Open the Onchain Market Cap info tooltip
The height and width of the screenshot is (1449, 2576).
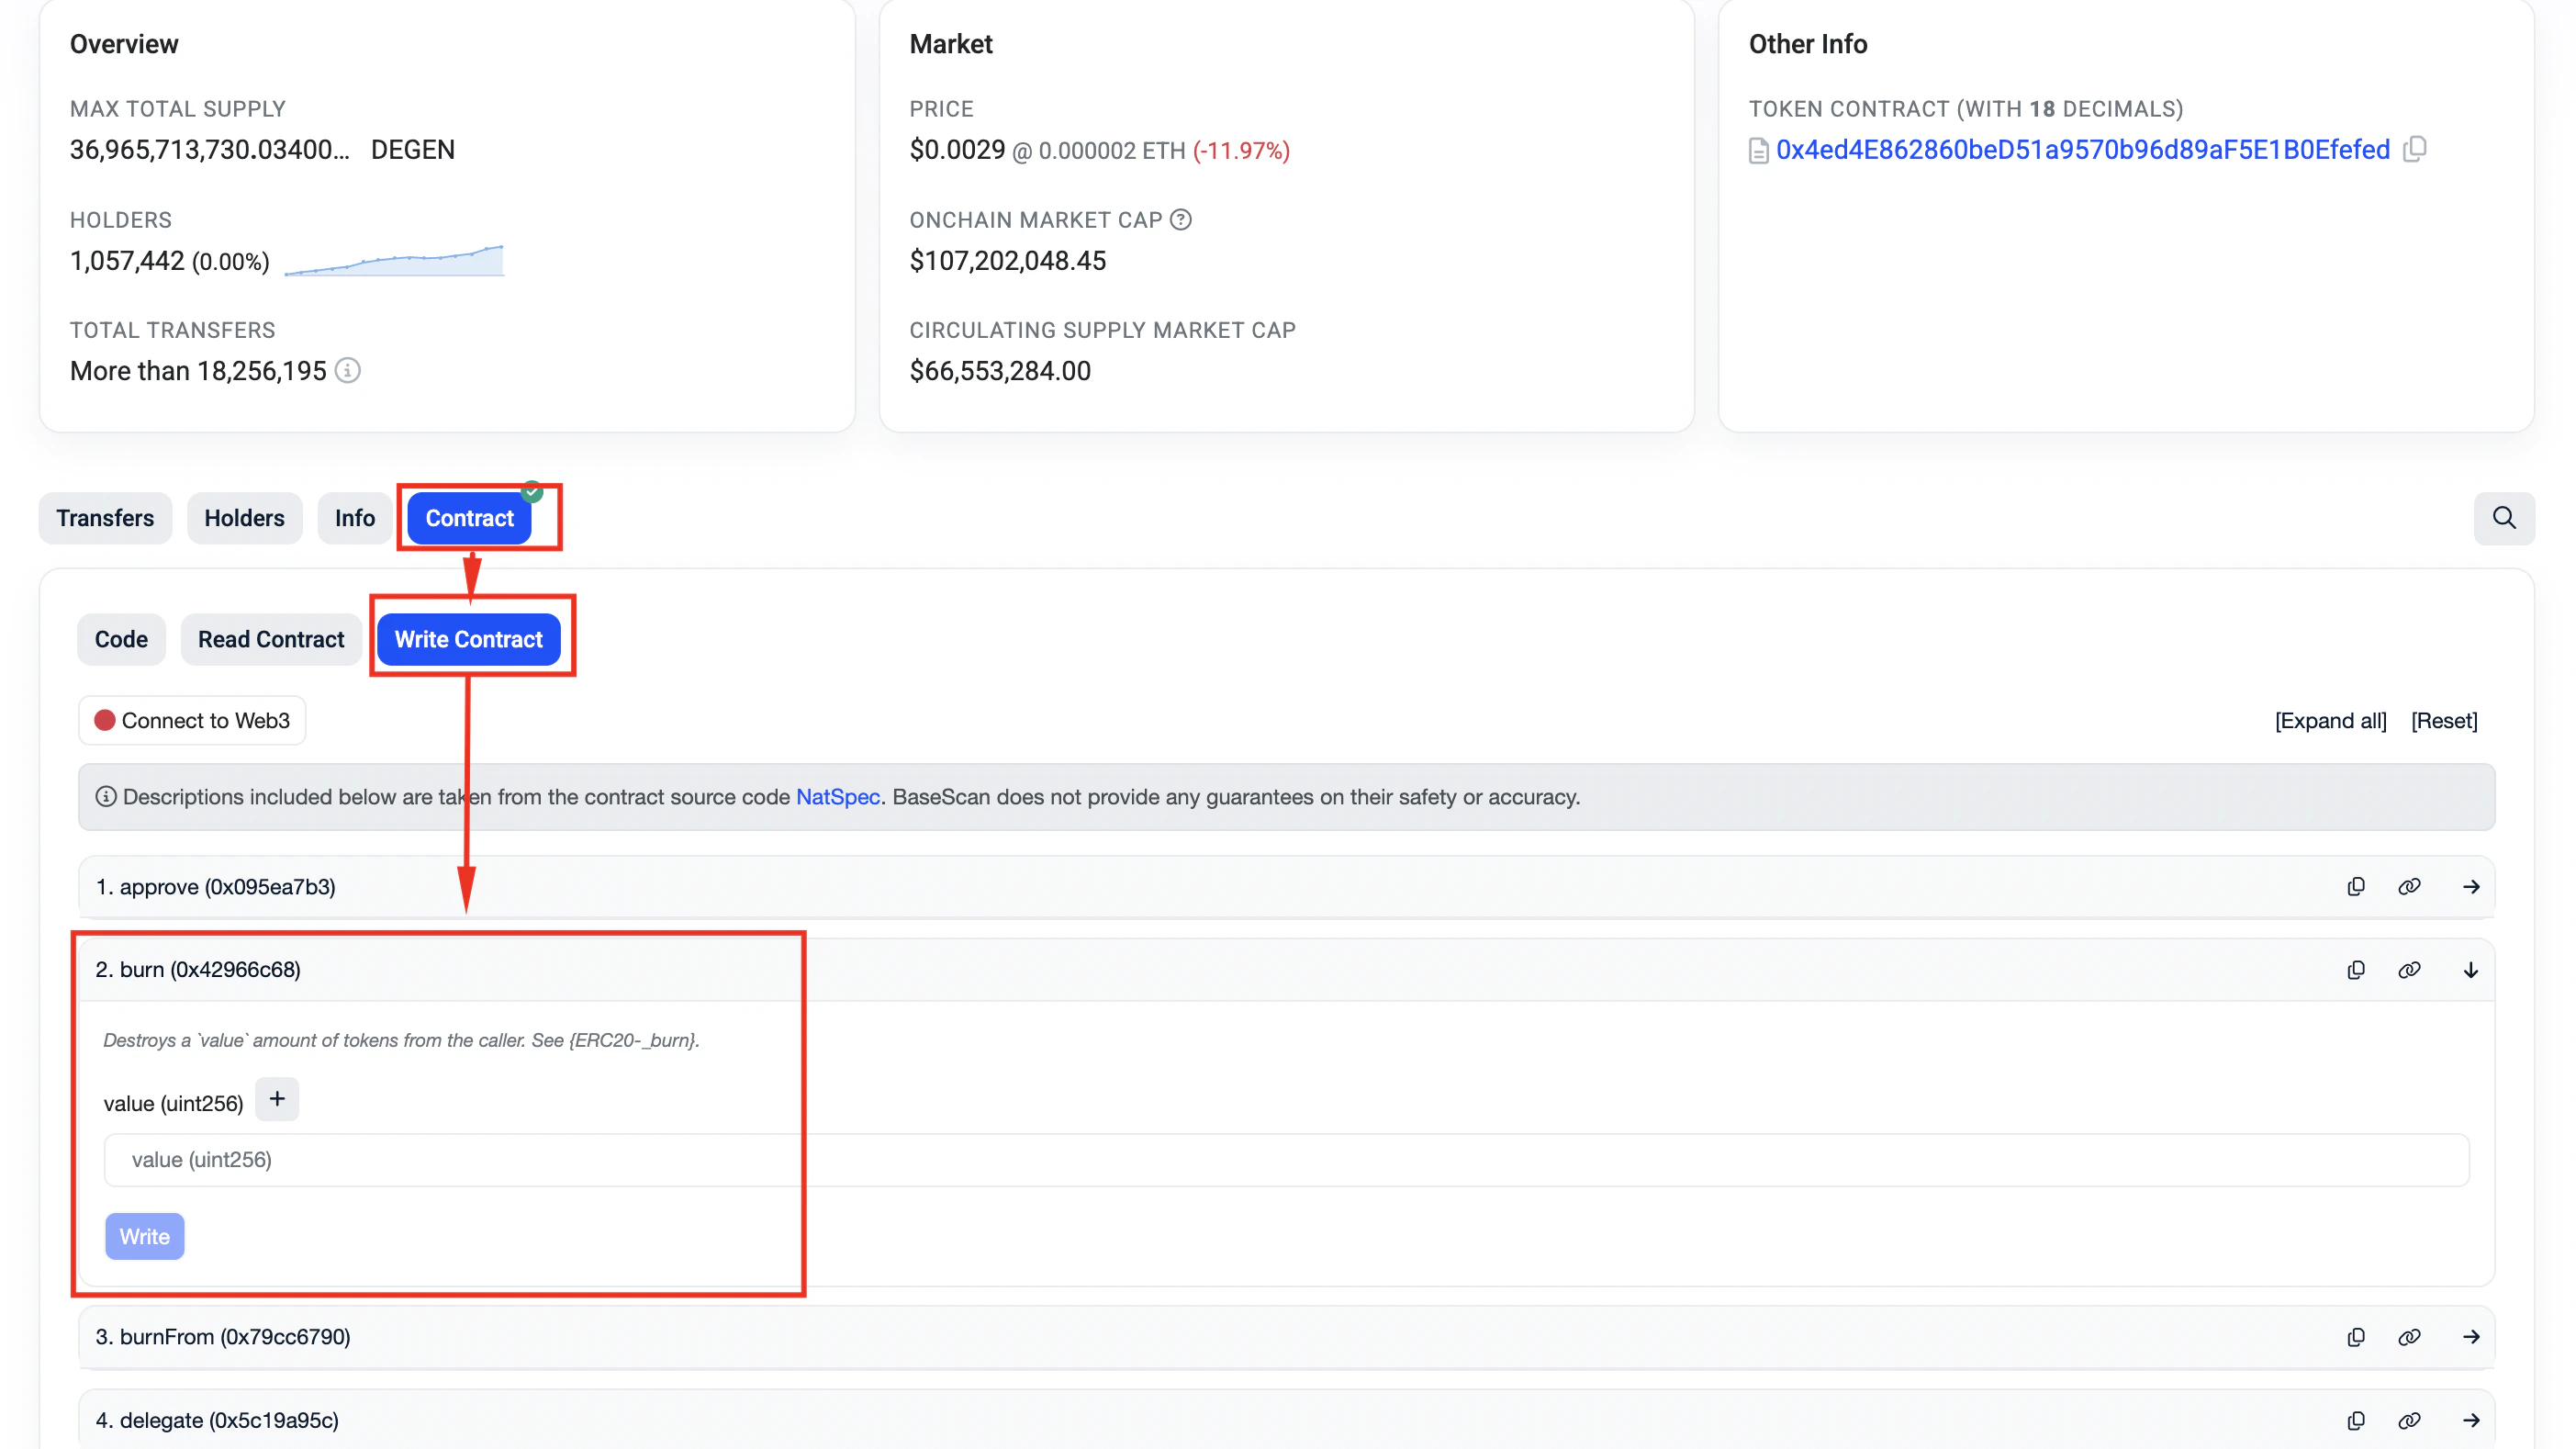click(1183, 220)
